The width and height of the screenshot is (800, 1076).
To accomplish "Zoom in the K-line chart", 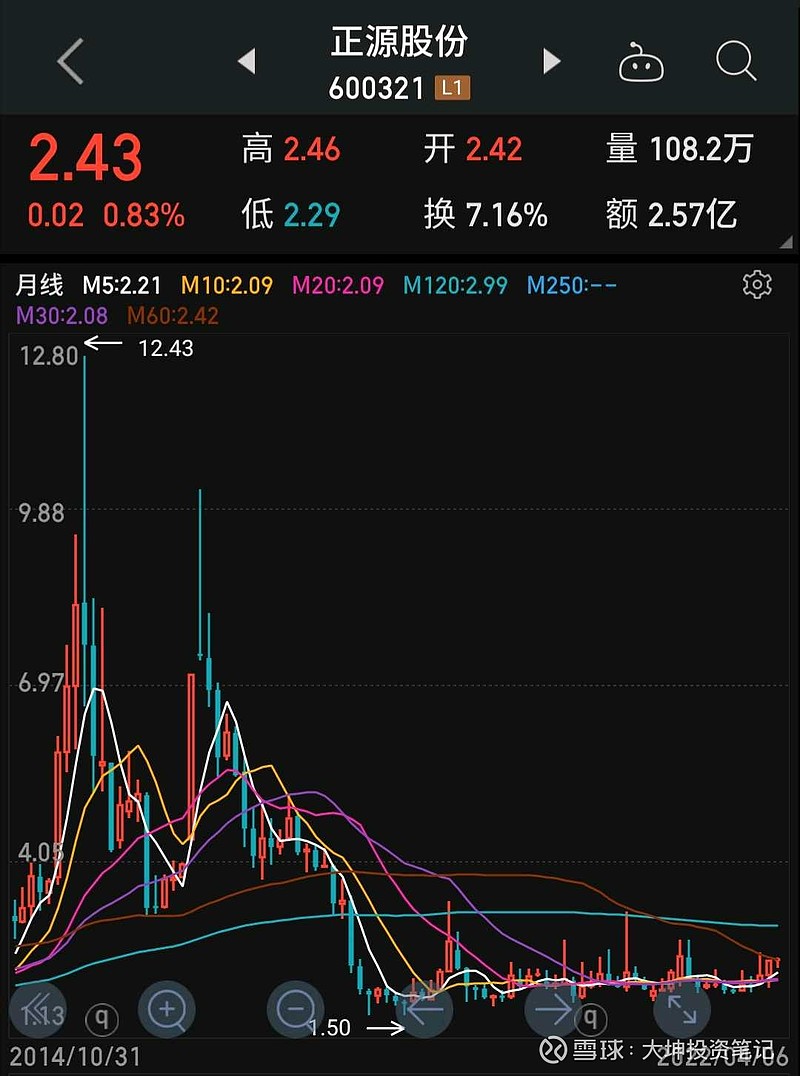I will point(167,1009).
